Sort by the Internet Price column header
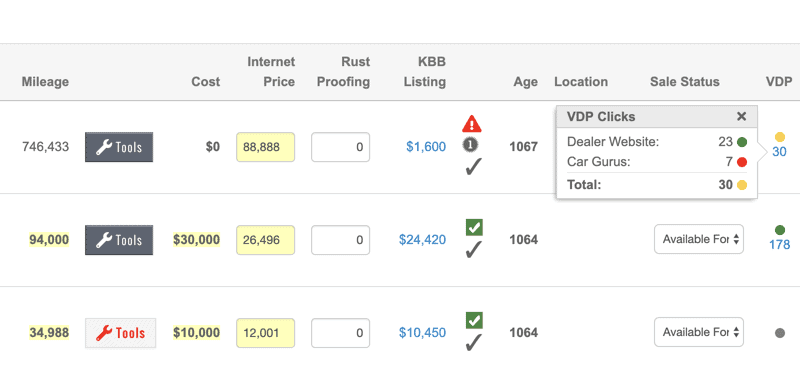This screenshot has width=800, height=378. (x=271, y=72)
